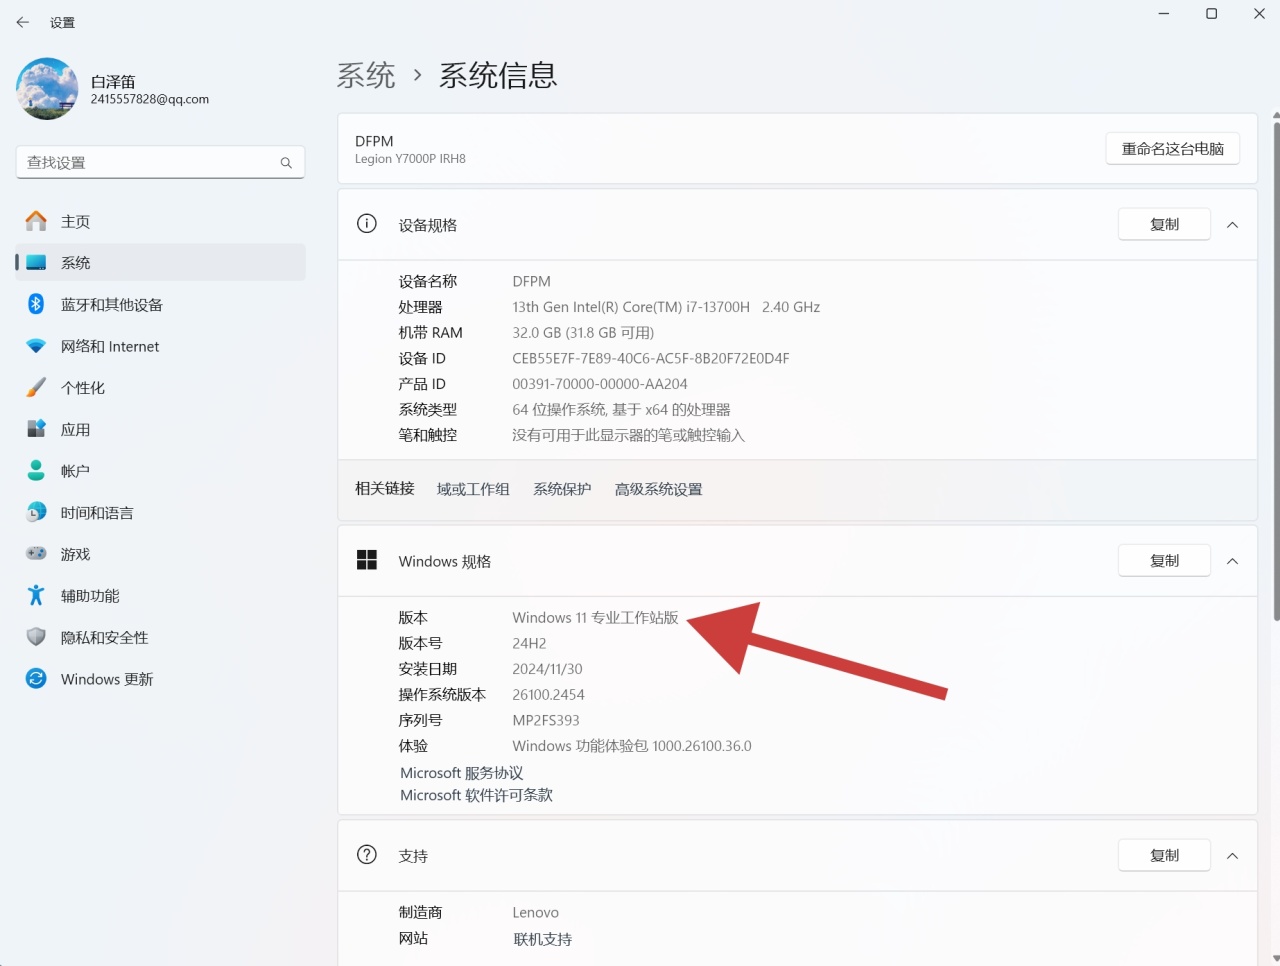Select 蓝牙和其他设备 in the sidebar
This screenshot has width=1280, height=966.
point(161,304)
